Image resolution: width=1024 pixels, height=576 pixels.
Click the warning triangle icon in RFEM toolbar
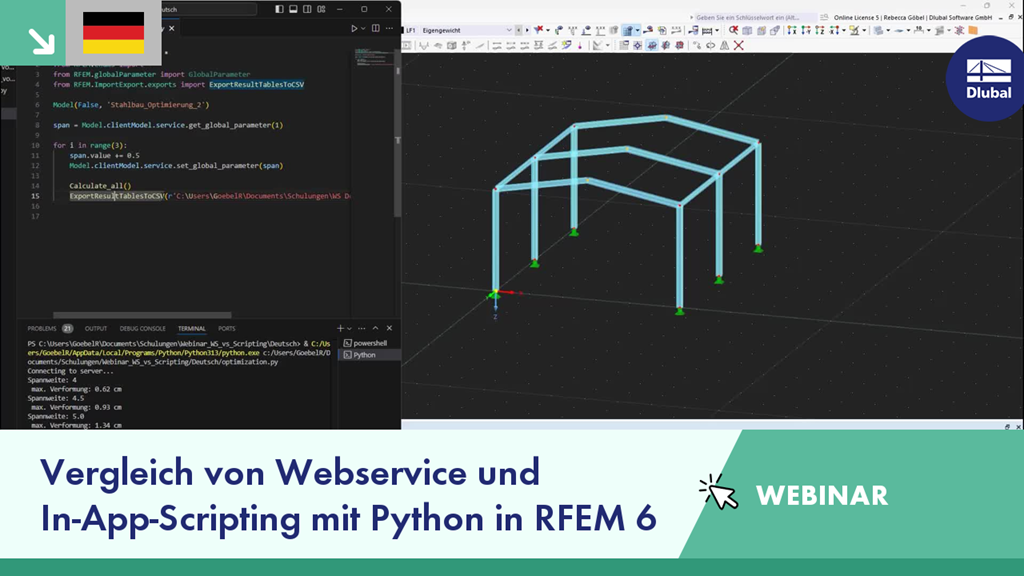pos(724,45)
